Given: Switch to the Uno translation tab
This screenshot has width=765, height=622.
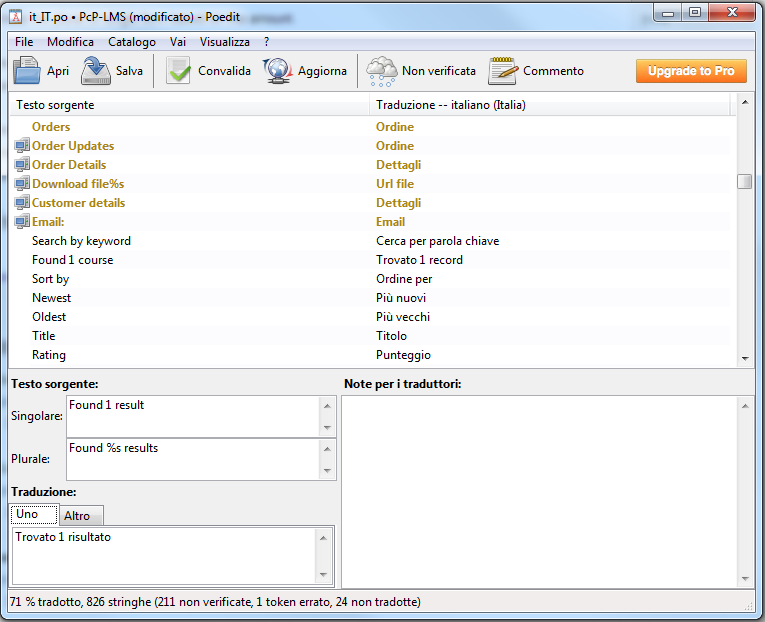Looking at the screenshot, I should tap(34, 514).
